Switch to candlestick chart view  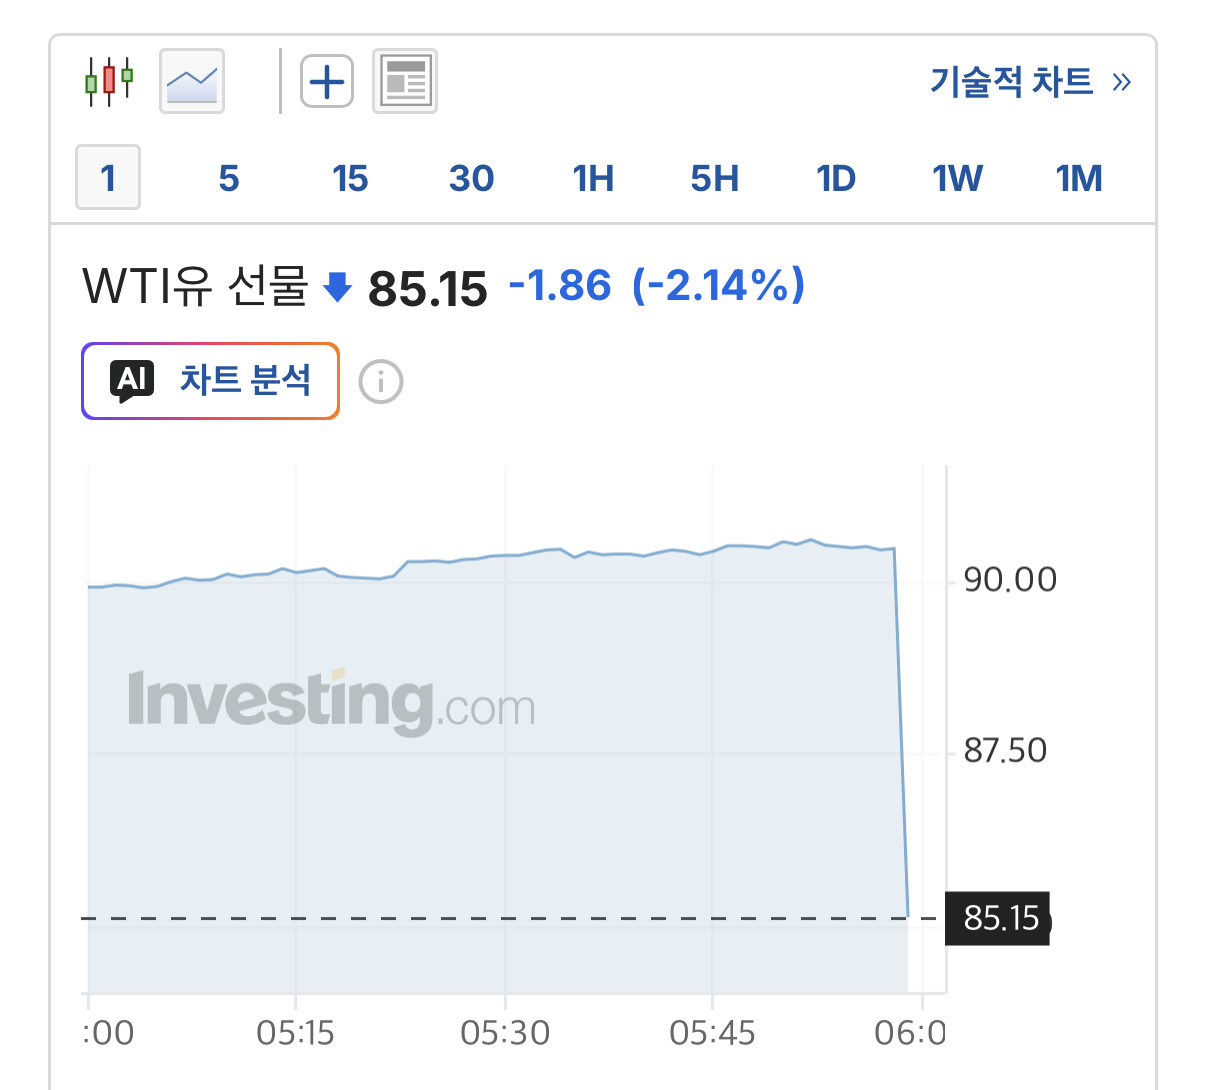pyautogui.click(x=109, y=81)
